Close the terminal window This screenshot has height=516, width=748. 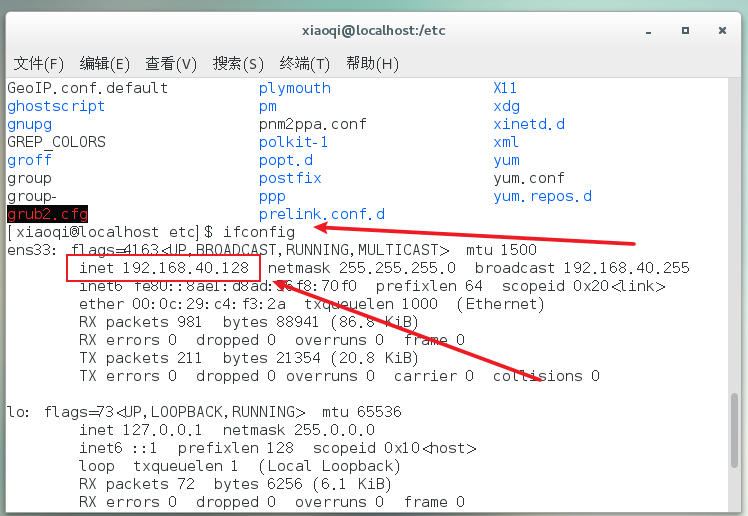tap(722, 31)
